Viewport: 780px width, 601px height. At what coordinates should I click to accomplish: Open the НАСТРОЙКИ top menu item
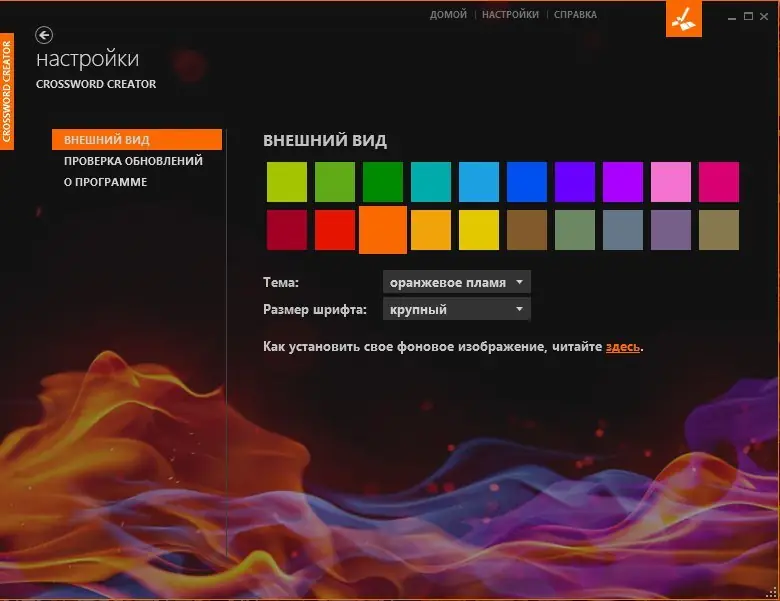click(510, 14)
